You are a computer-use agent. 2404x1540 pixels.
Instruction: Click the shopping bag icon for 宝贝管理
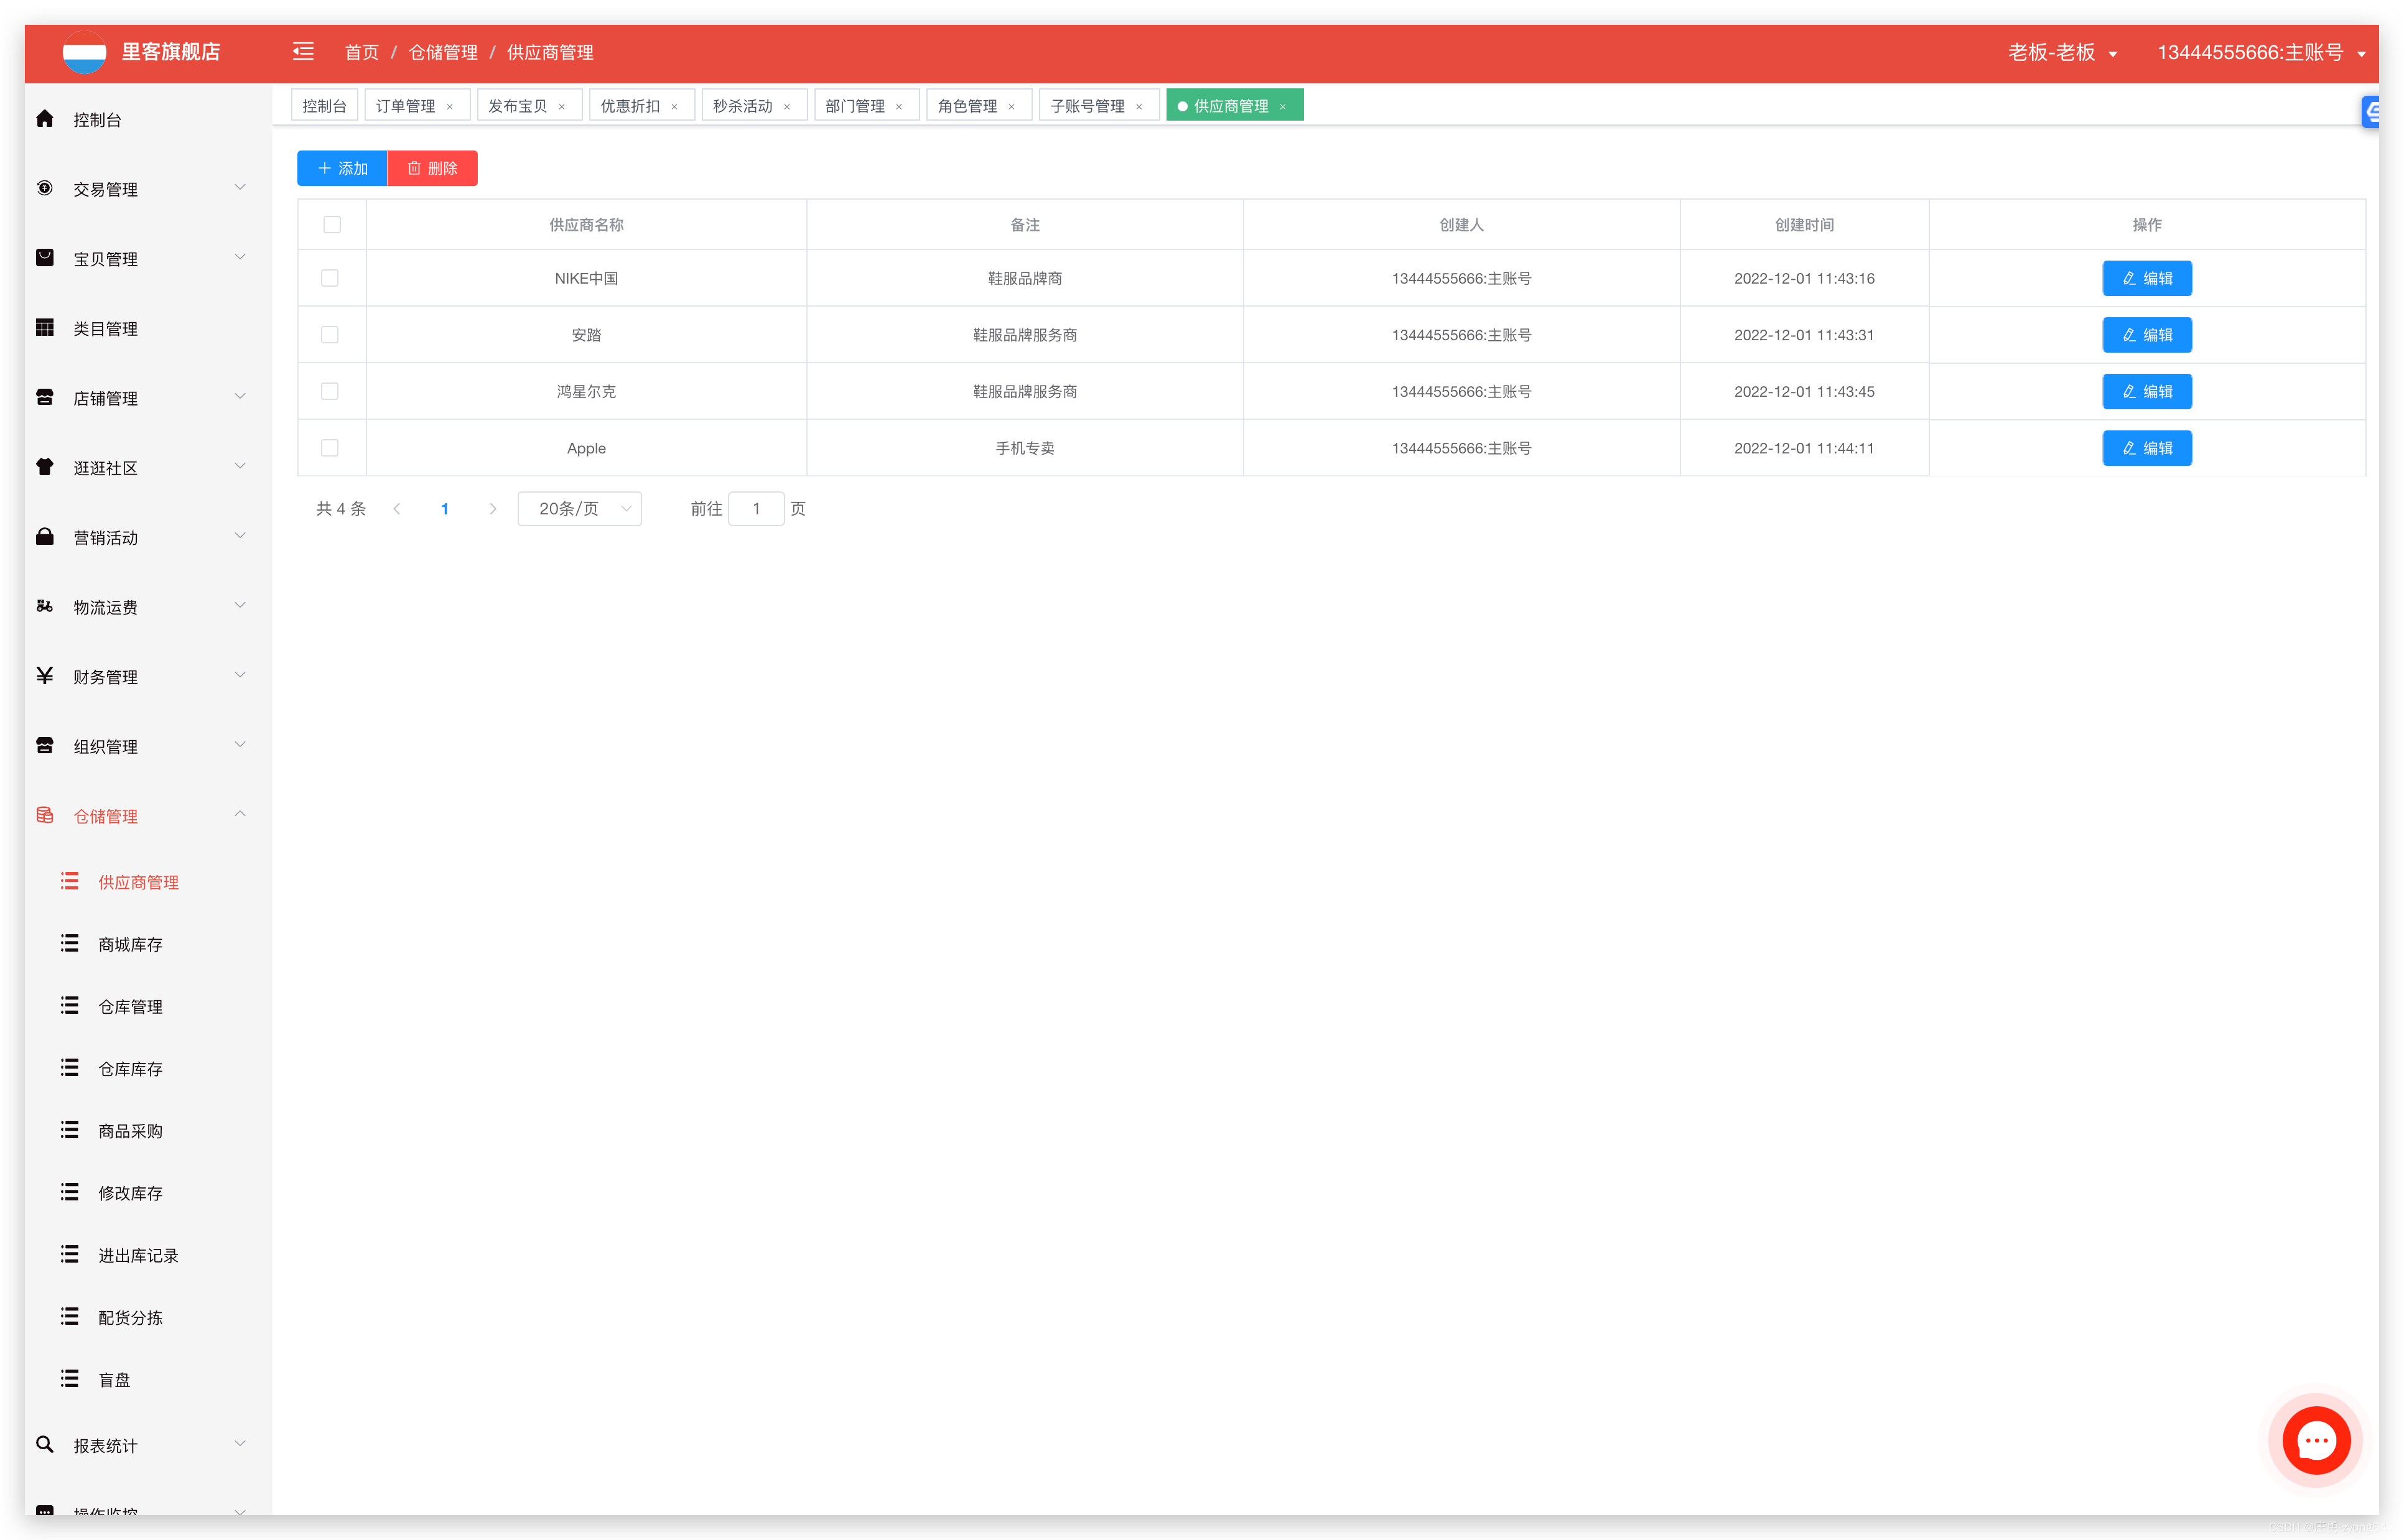(x=45, y=258)
